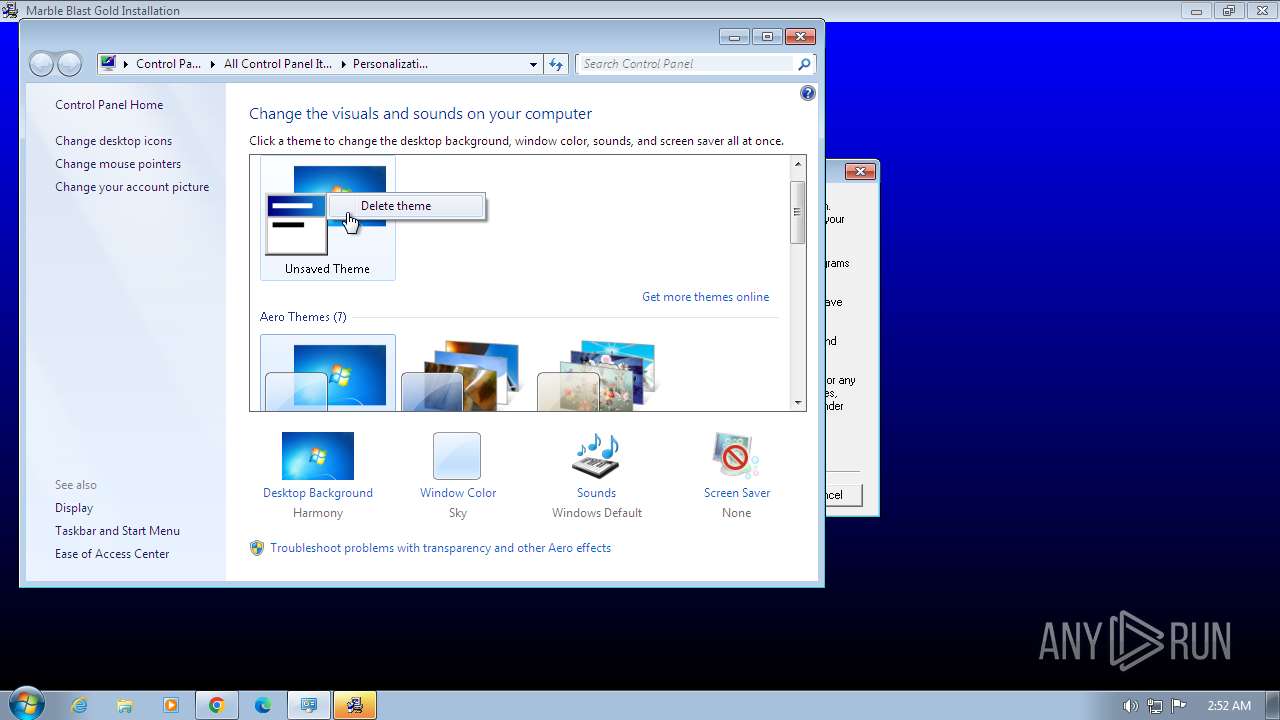This screenshot has height=720, width=1280.
Task: Open the Screen Saver icon
Action: tap(736, 456)
